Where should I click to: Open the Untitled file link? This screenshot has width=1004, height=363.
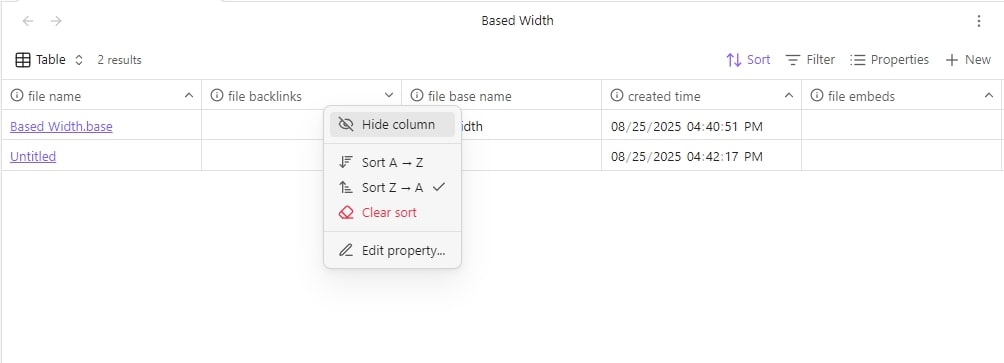33,156
